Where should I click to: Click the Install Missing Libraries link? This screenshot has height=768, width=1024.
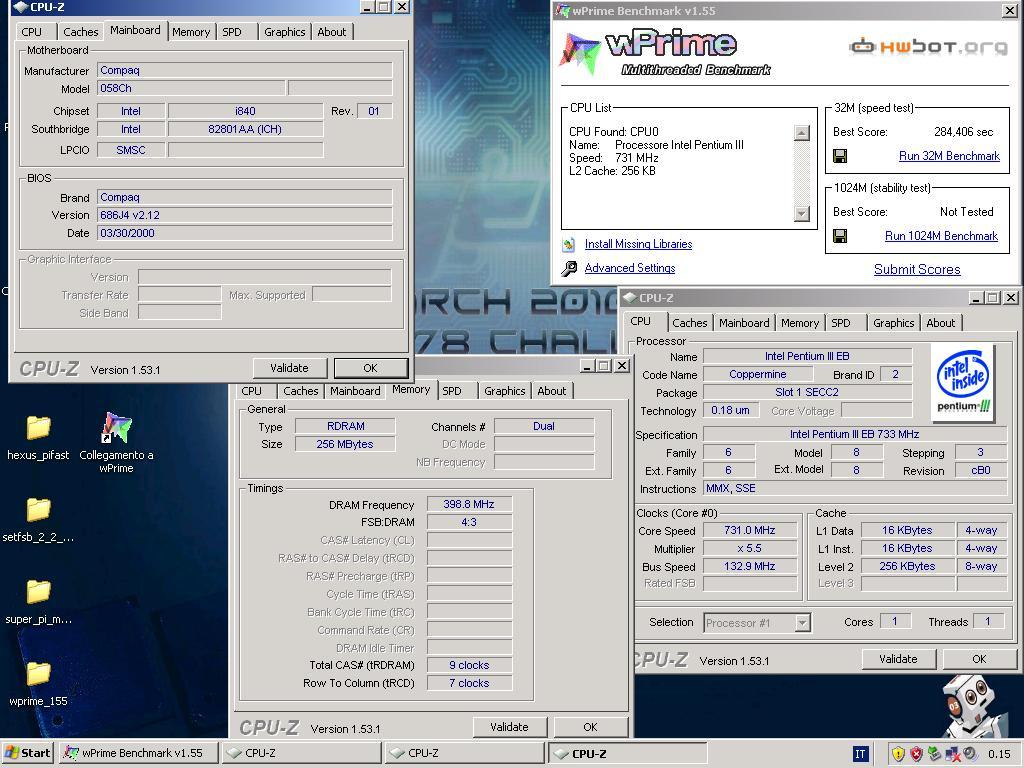pos(638,244)
